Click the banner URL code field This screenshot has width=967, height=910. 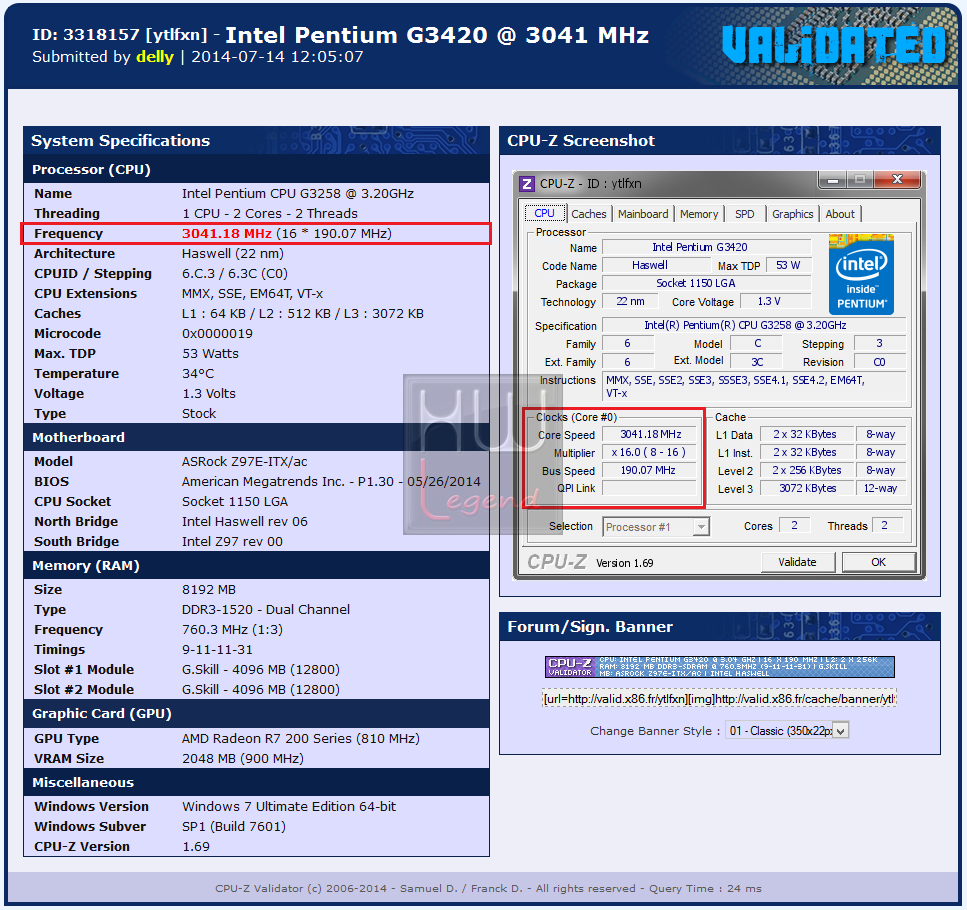719,699
